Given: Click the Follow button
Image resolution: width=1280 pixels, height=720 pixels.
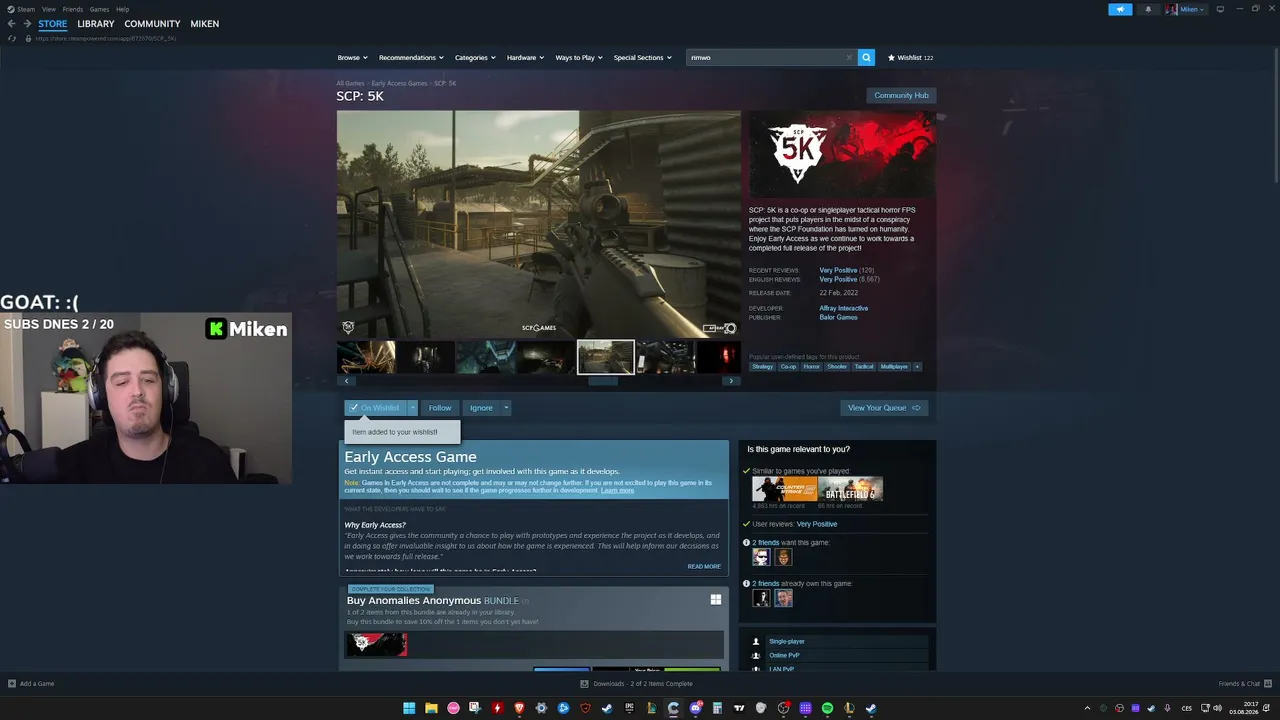Looking at the screenshot, I should click(440, 408).
